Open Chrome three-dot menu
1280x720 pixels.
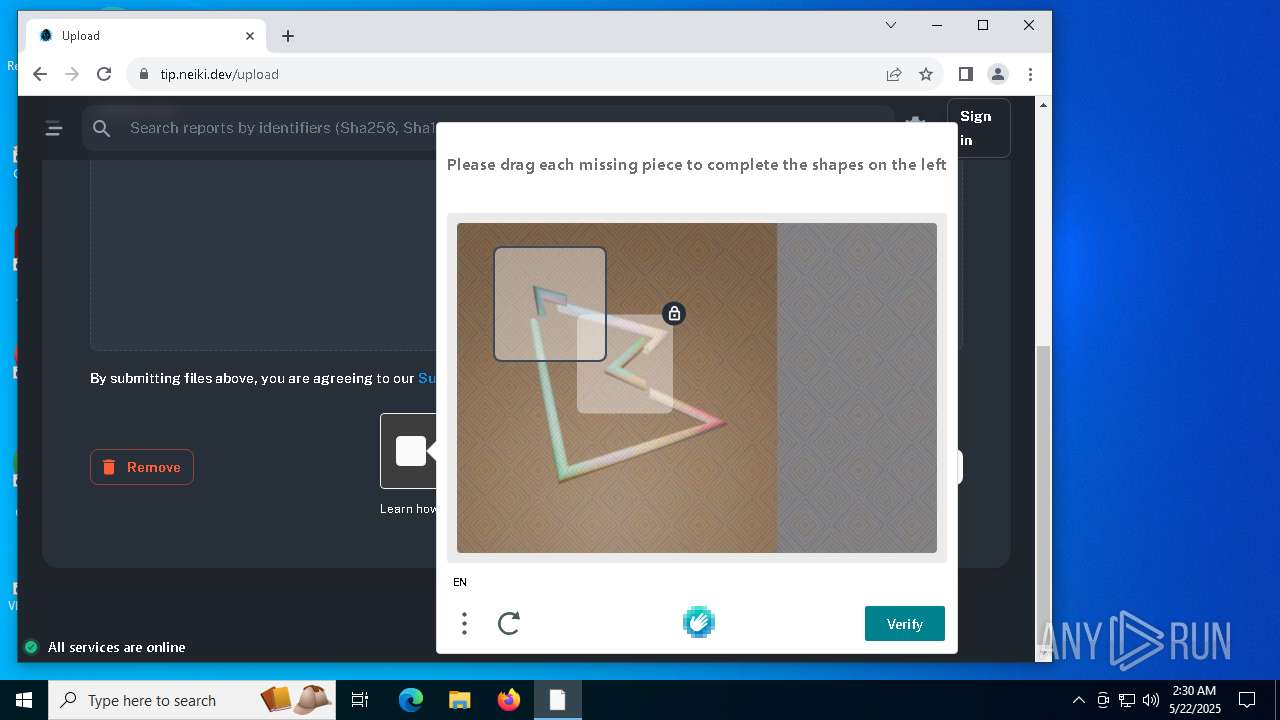(1030, 74)
